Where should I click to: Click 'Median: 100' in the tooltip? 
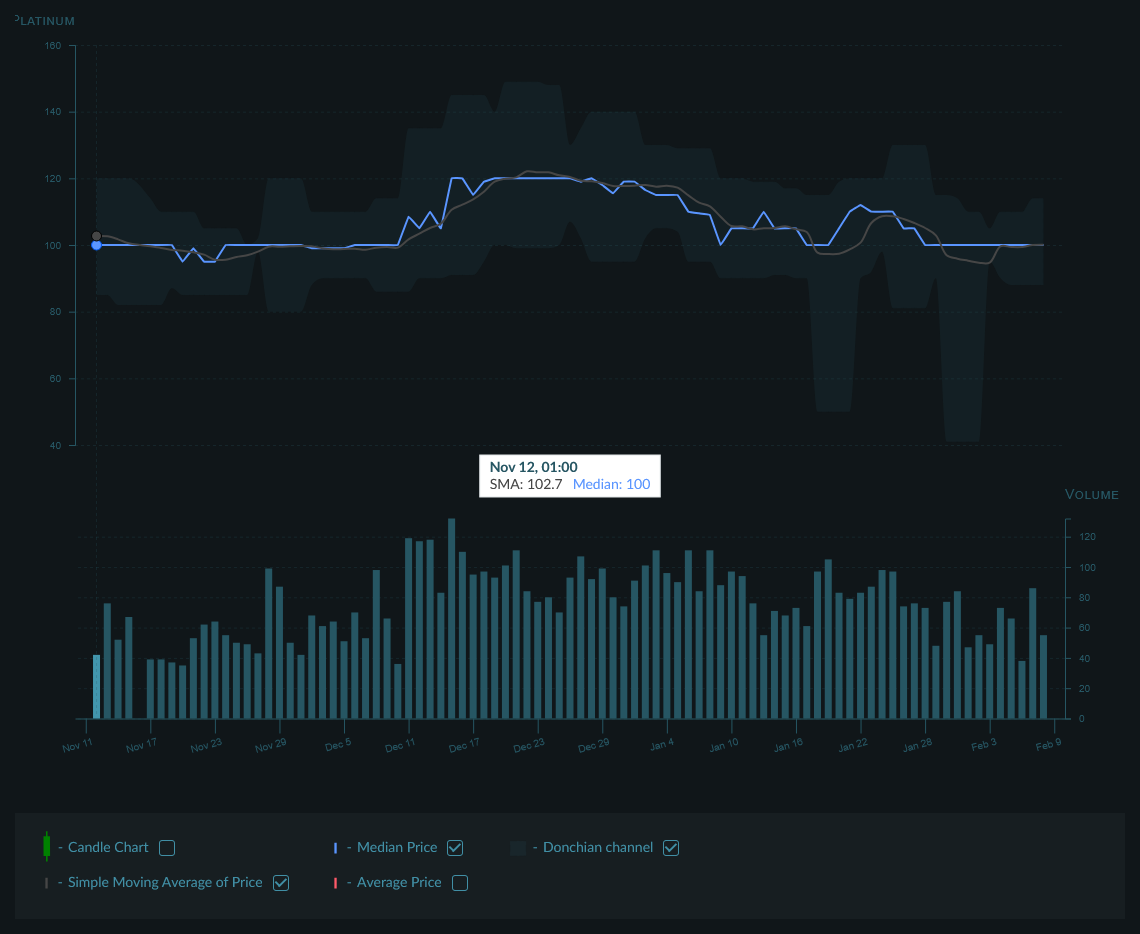(x=611, y=484)
